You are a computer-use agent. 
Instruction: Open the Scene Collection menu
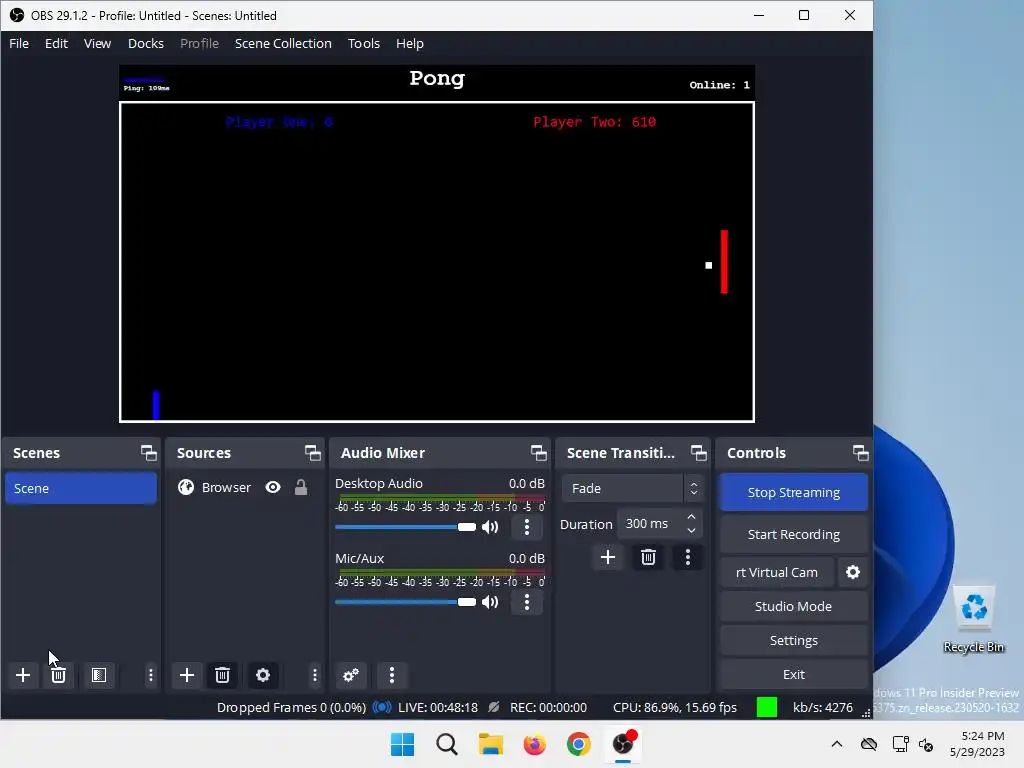click(x=283, y=43)
